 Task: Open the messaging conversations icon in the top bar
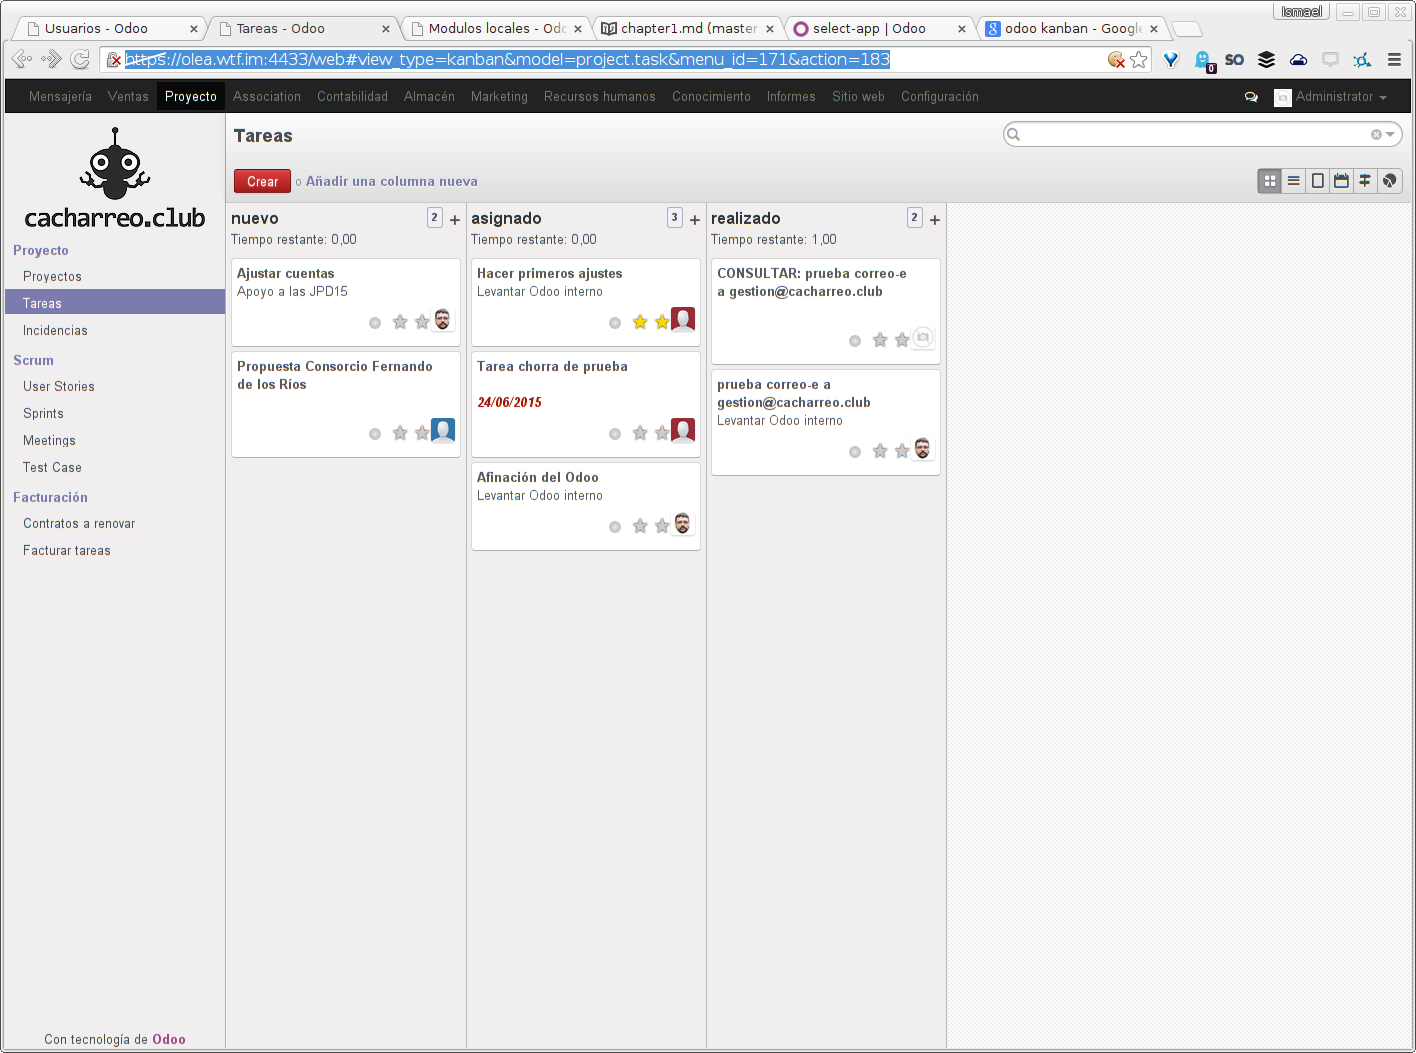(1251, 97)
